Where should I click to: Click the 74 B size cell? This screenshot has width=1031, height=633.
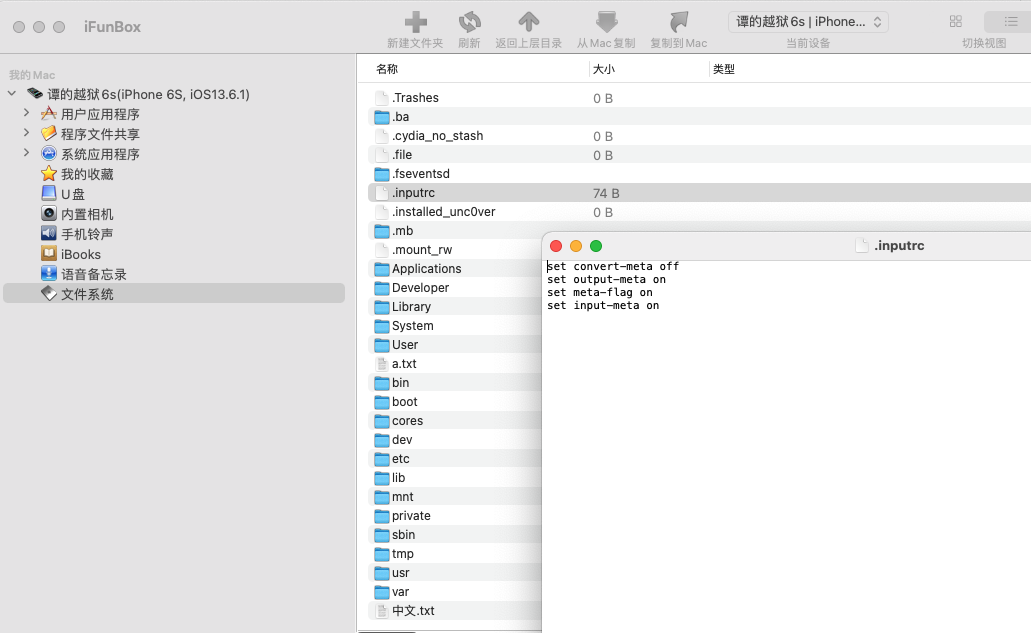point(606,193)
